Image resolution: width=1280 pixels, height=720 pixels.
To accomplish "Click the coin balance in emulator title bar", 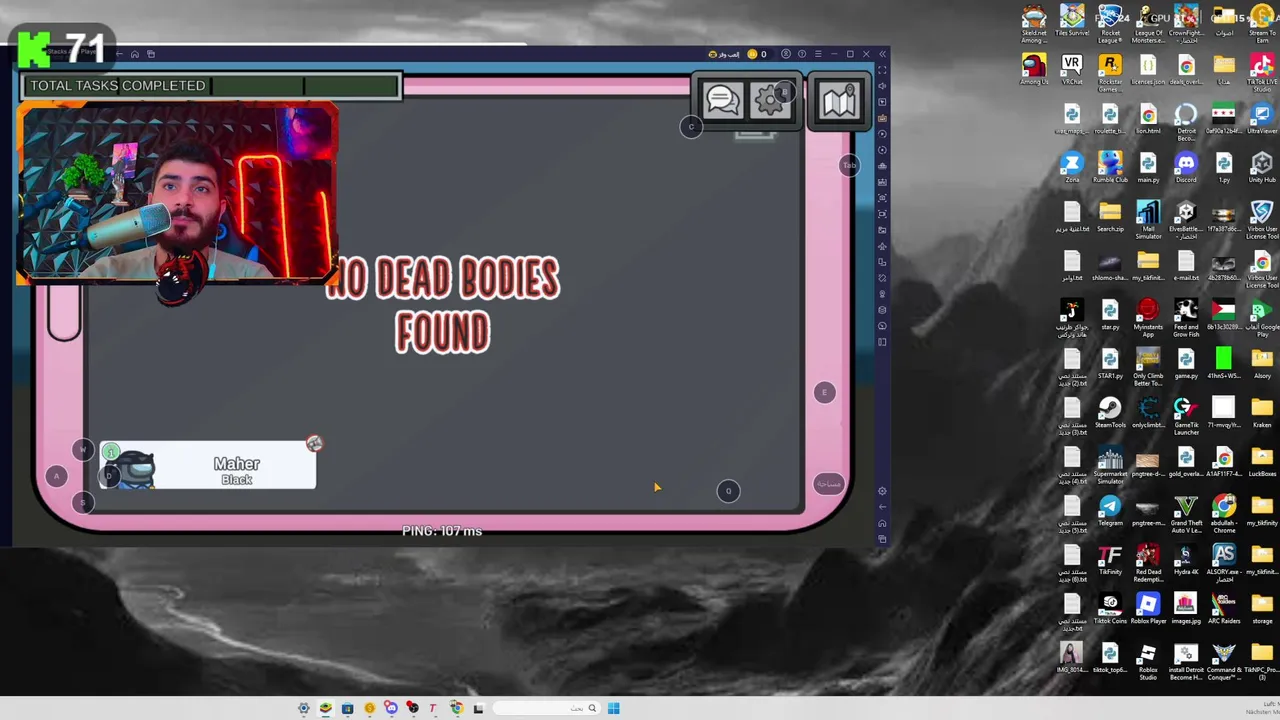I will coord(757,54).
